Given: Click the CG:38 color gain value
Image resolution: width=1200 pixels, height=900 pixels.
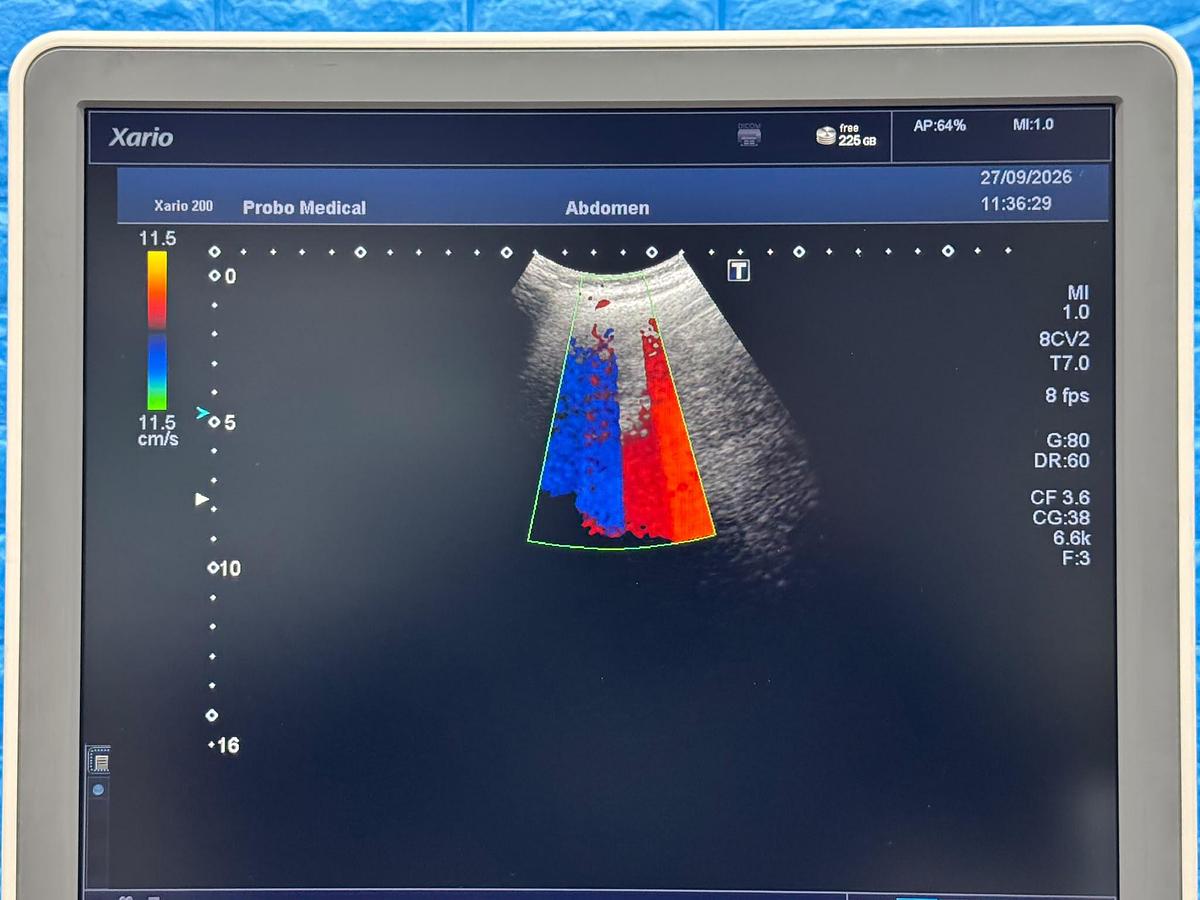Looking at the screenshot, I should (1061, 517).
